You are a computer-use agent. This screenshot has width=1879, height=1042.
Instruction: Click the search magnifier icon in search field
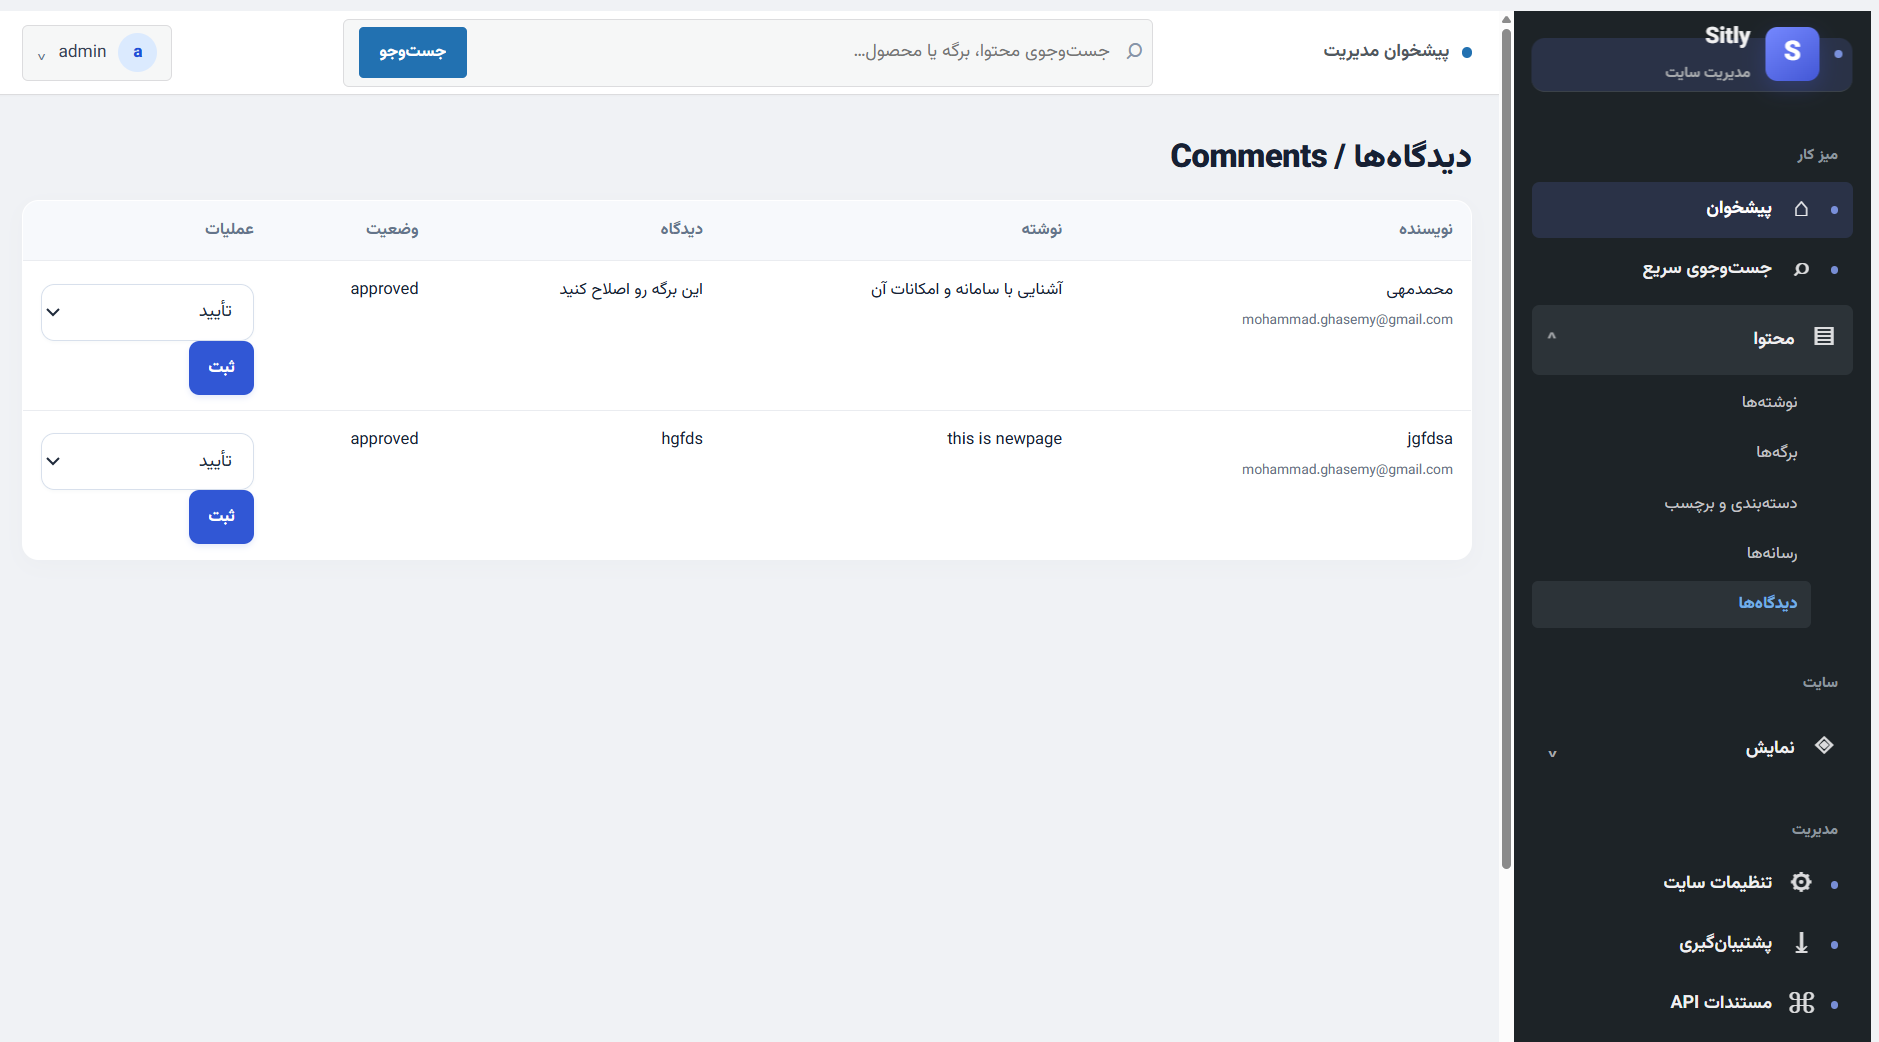coord(1134,51)
